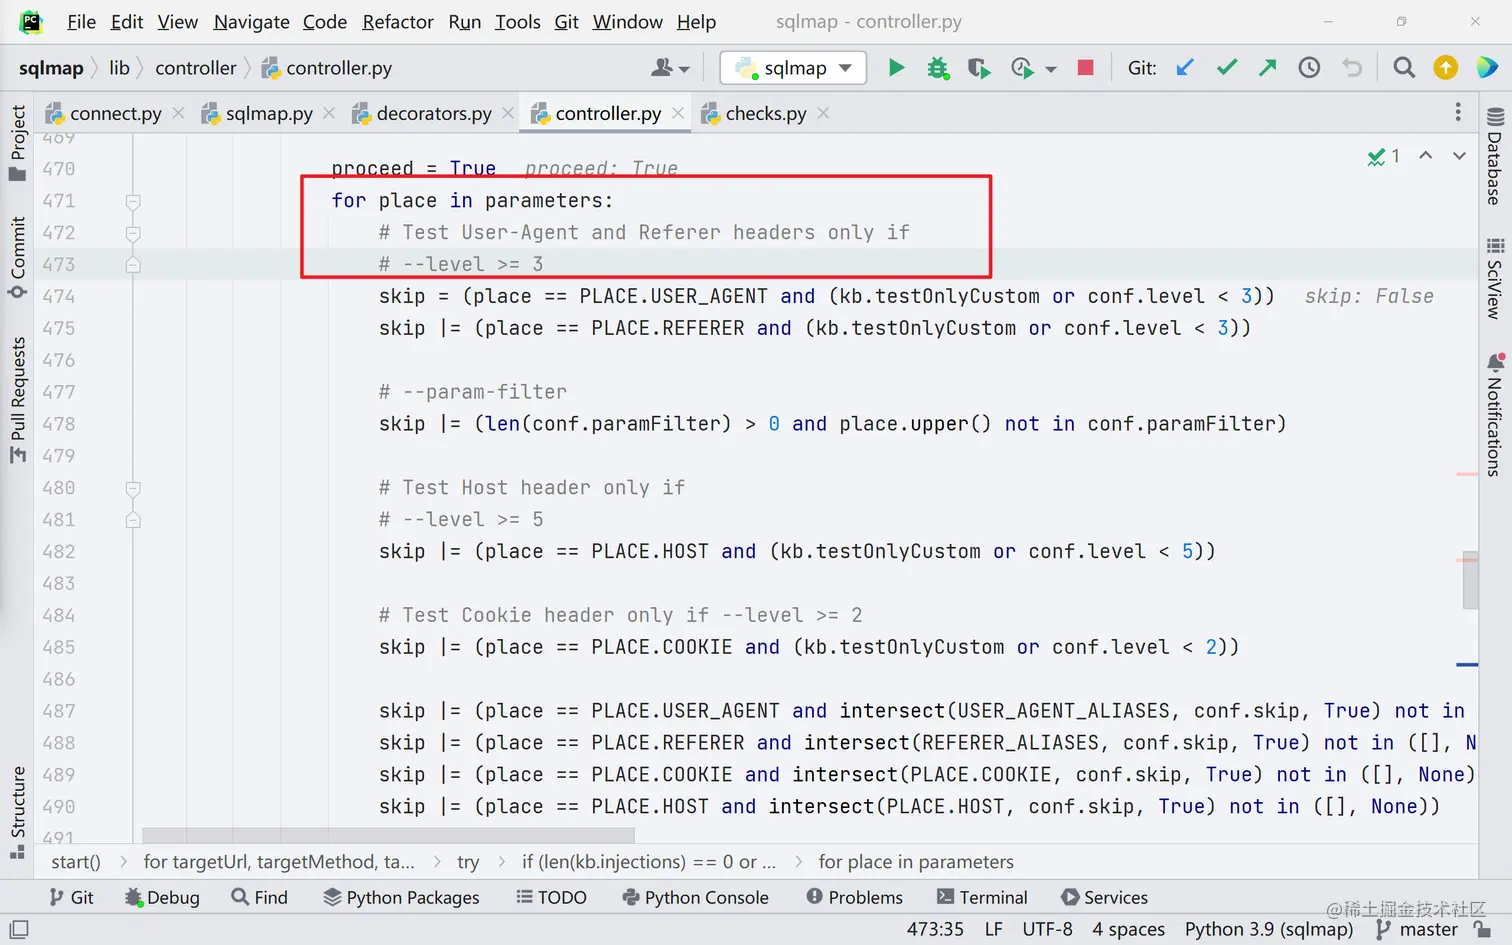The image size is (1512, 945).
Task: Open the Terminal tool window
Action: [981, 897]
